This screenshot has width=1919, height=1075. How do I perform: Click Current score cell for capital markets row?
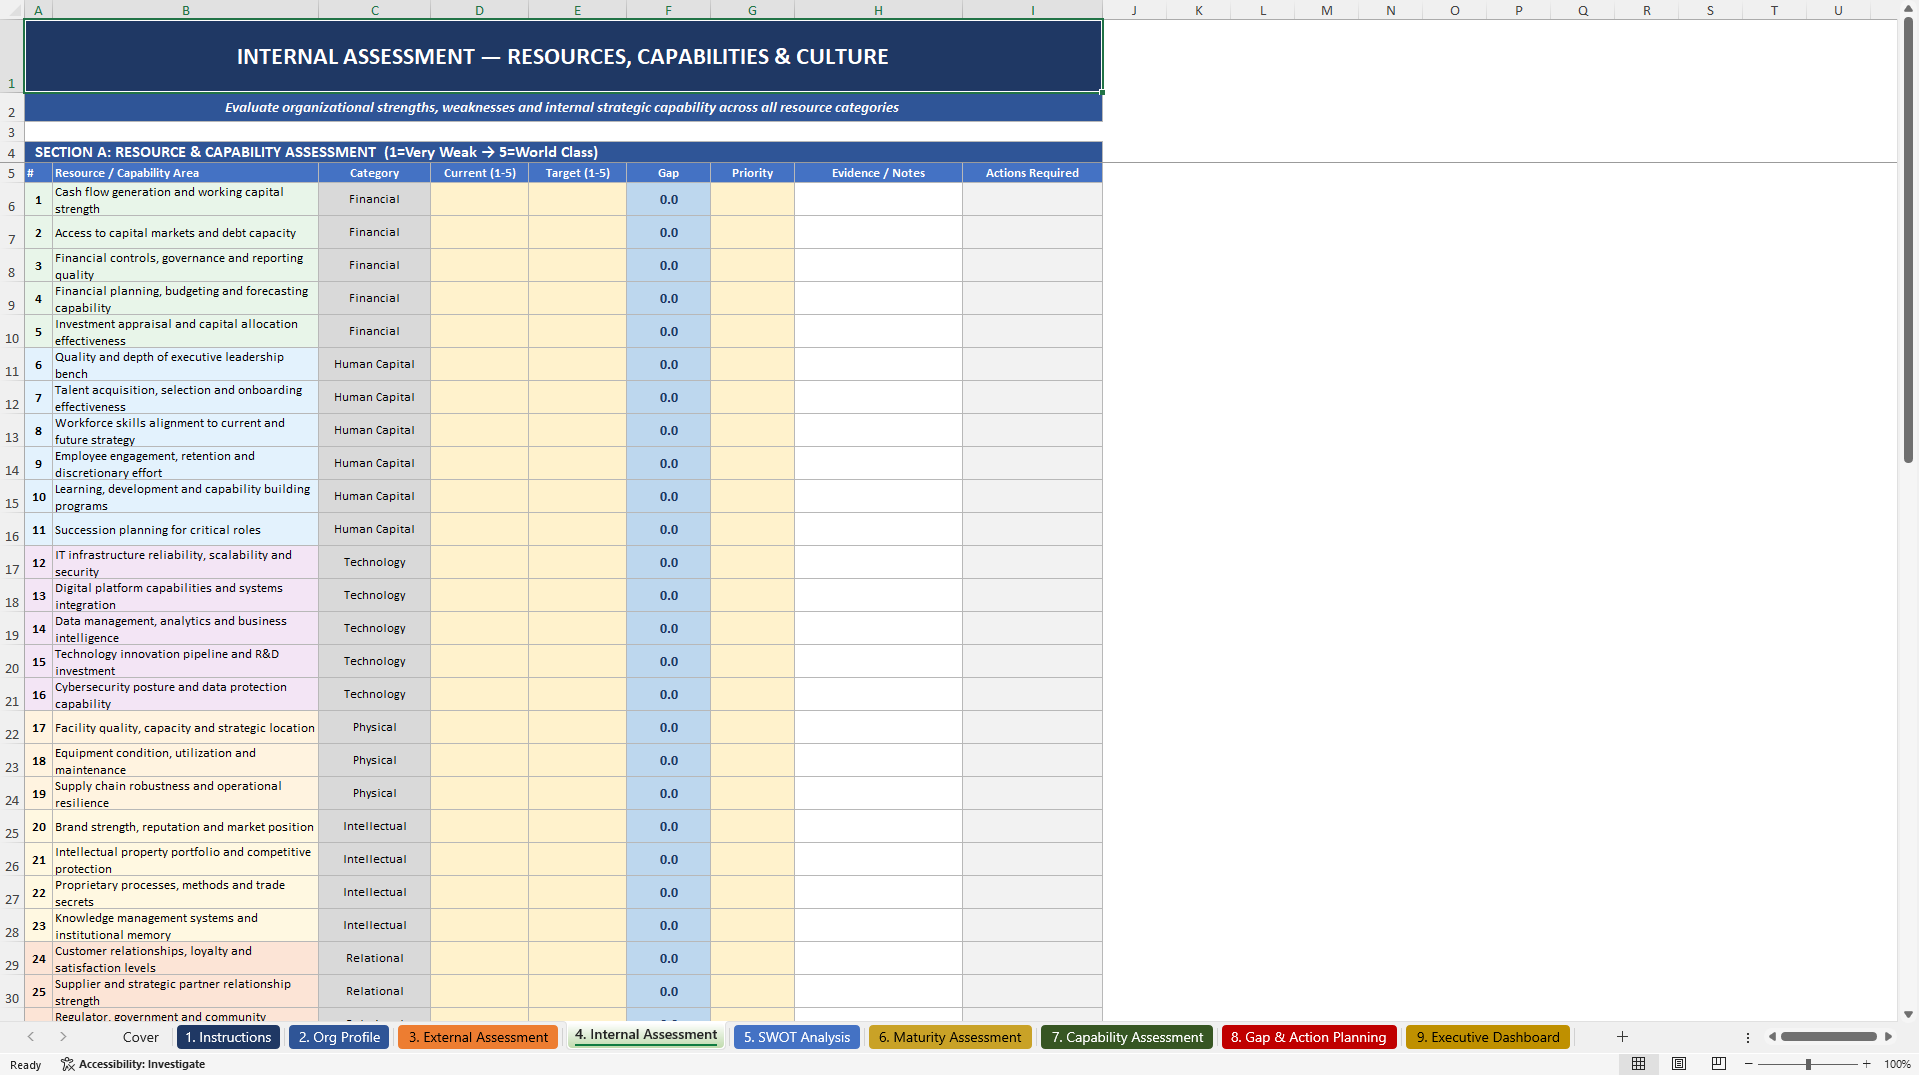click(480, 232)
